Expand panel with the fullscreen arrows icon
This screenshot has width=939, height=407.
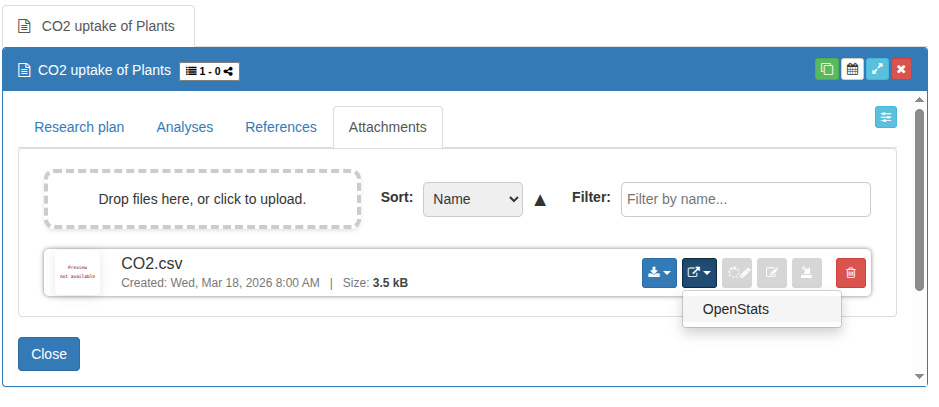877,70
